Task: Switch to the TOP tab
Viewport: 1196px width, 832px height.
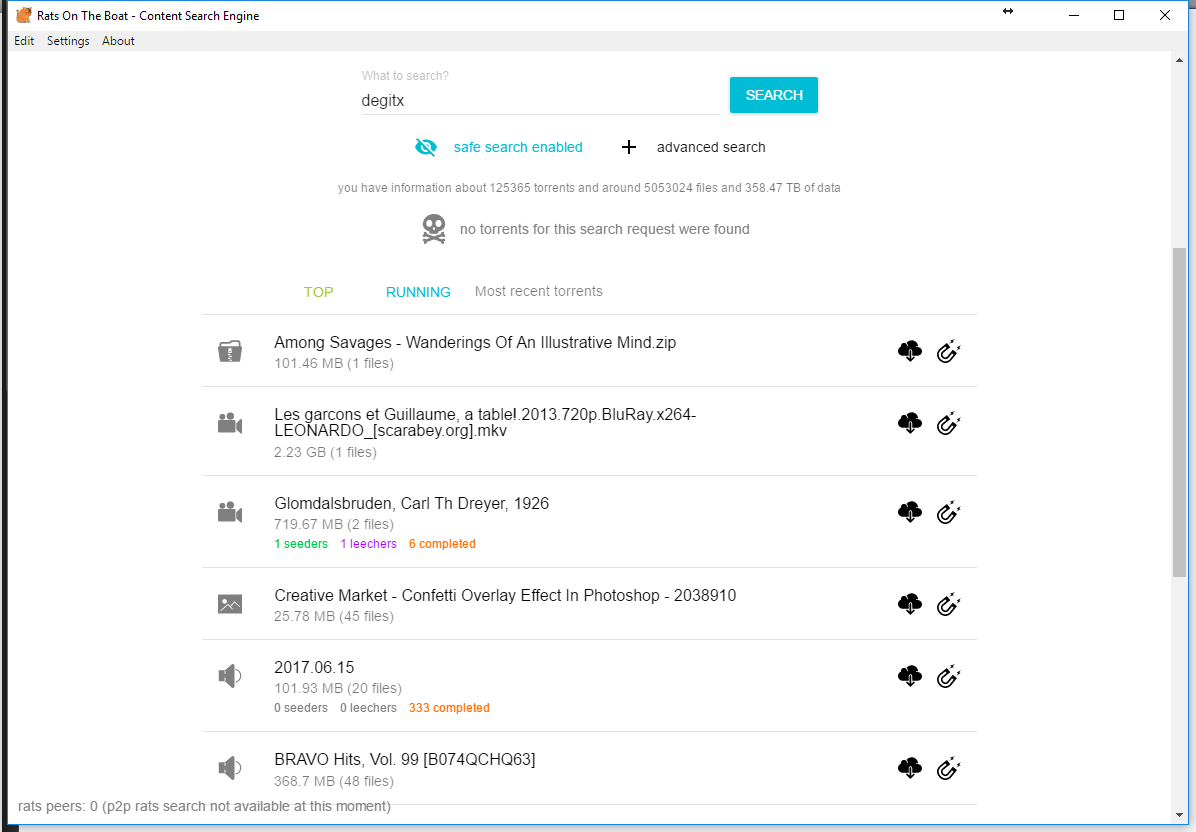Action: [x=318, y=292]
